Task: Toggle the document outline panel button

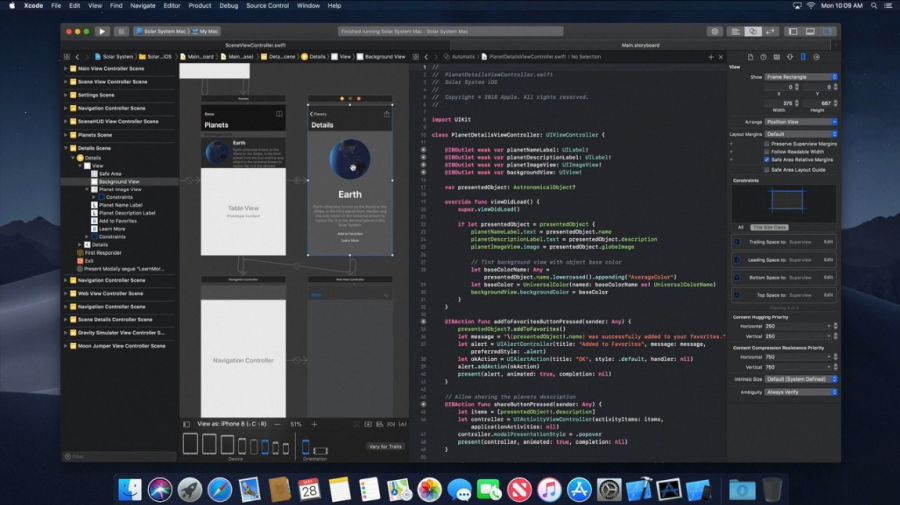Action: pos(187,424)
